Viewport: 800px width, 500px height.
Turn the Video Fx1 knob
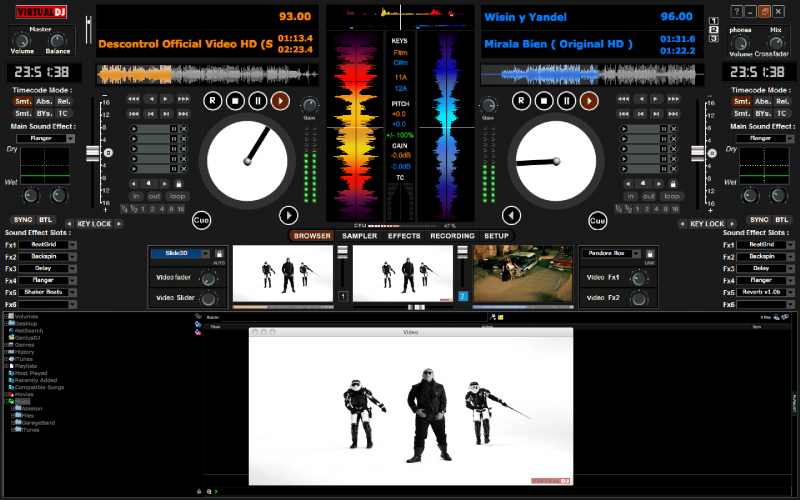[638, 278]
